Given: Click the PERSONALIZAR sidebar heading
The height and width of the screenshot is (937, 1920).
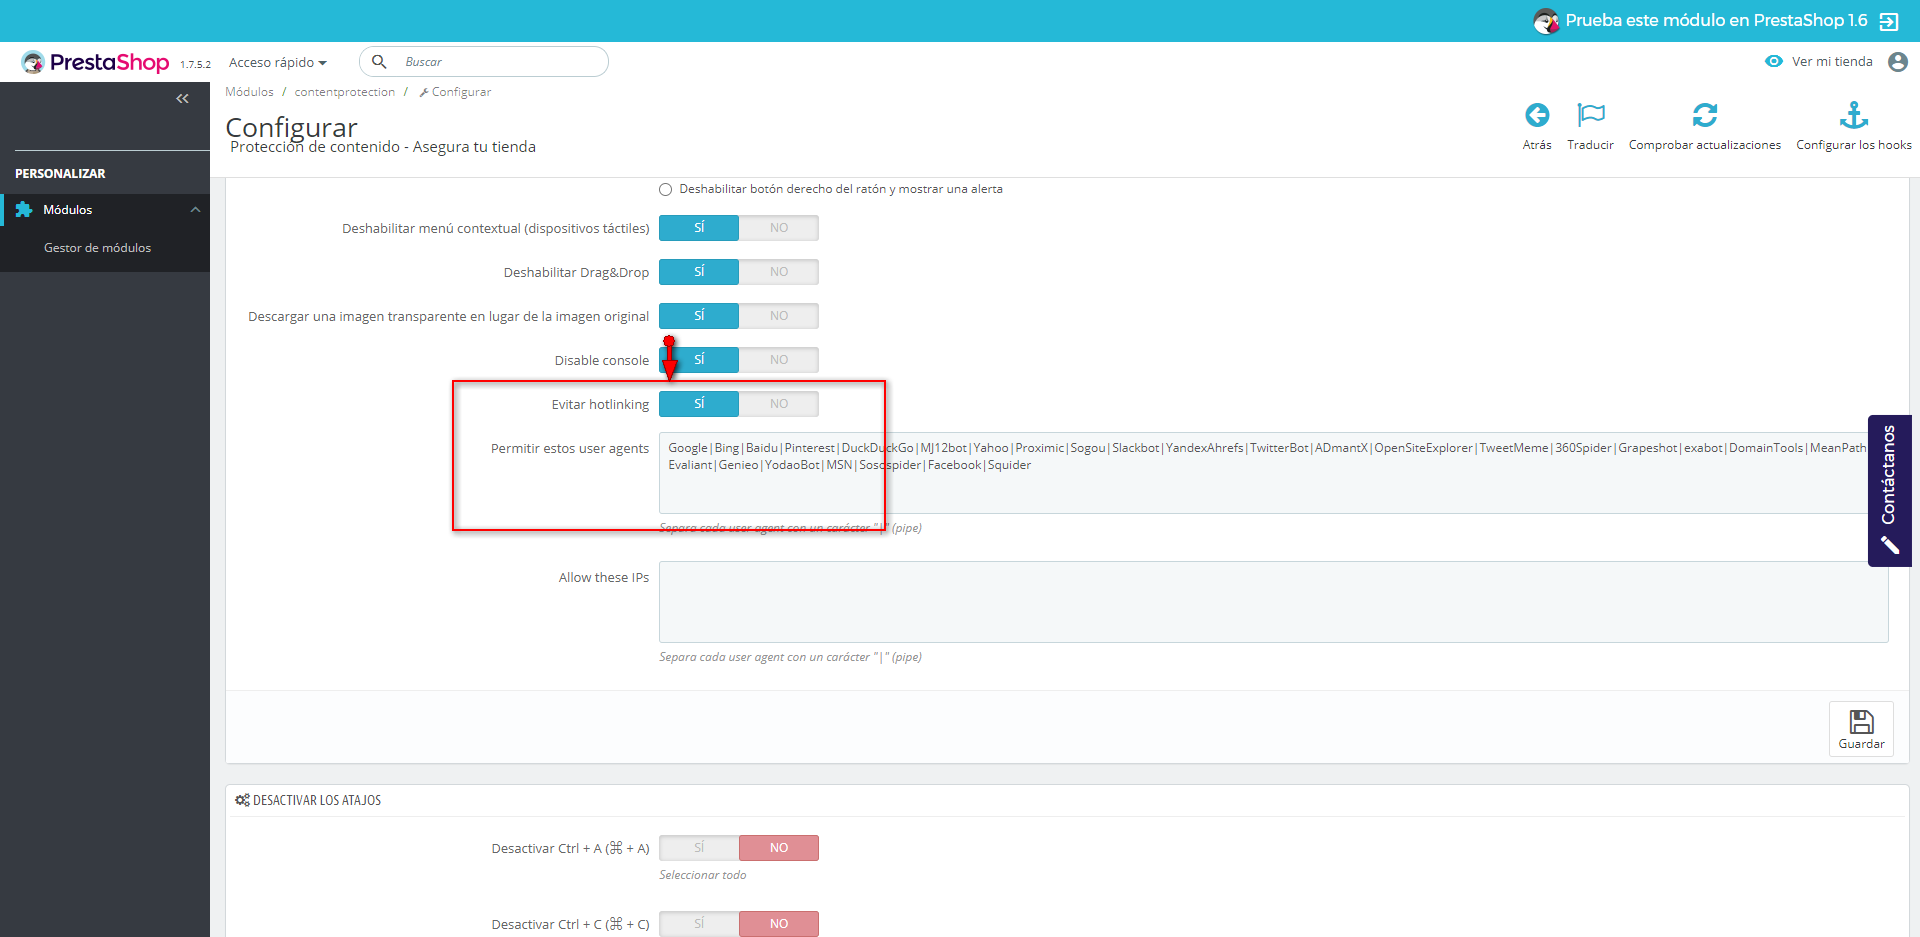Looking at the screenshot, I should (60, 174).
